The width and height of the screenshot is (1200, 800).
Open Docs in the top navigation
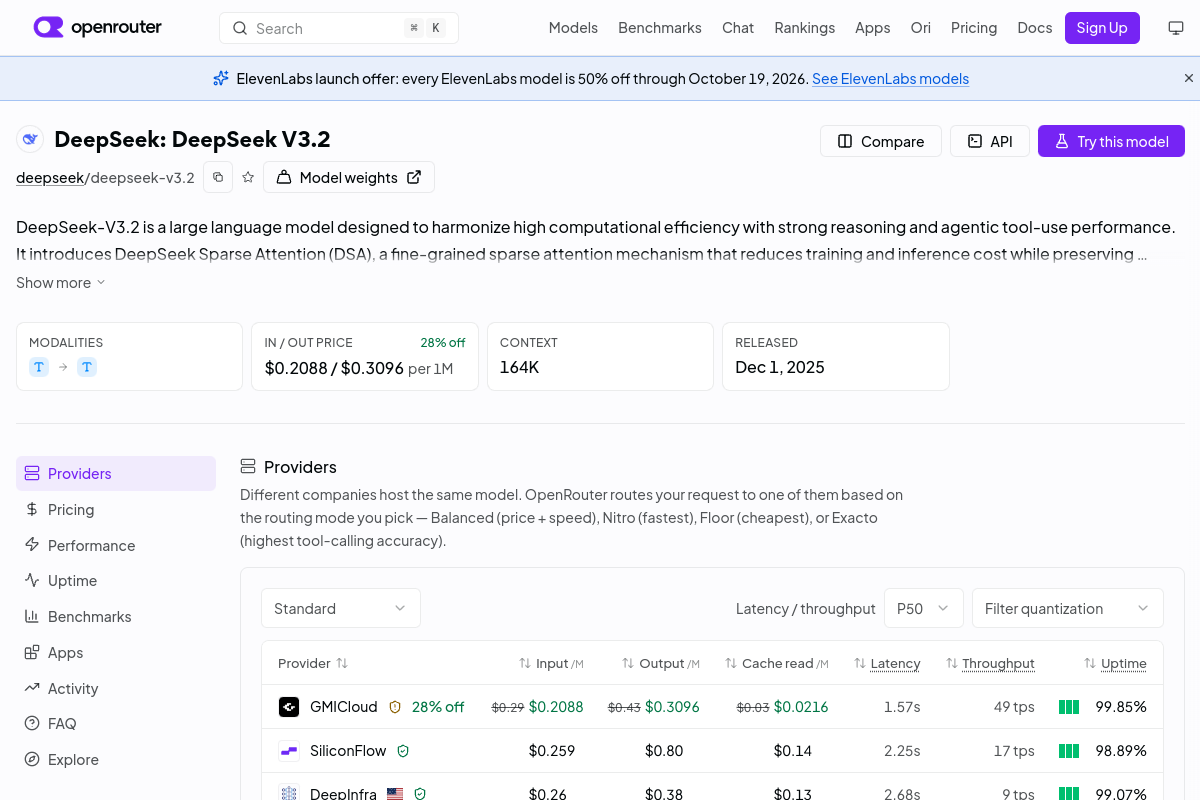pos(1035,28)
